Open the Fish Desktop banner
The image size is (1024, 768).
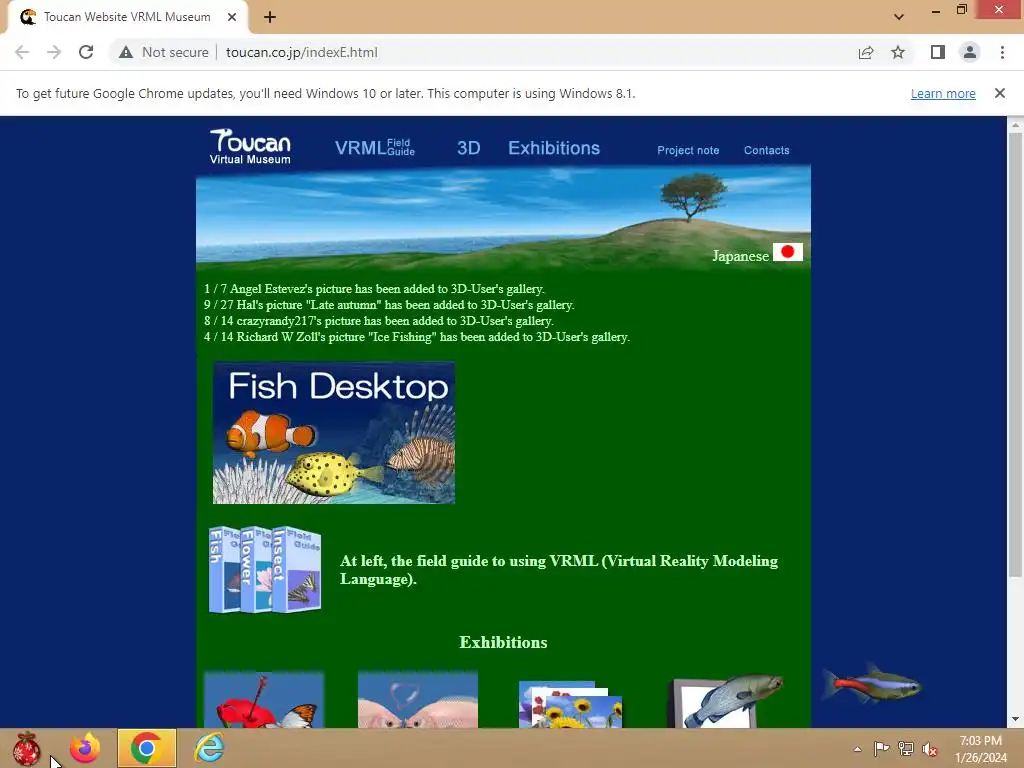tap(334, 433)
